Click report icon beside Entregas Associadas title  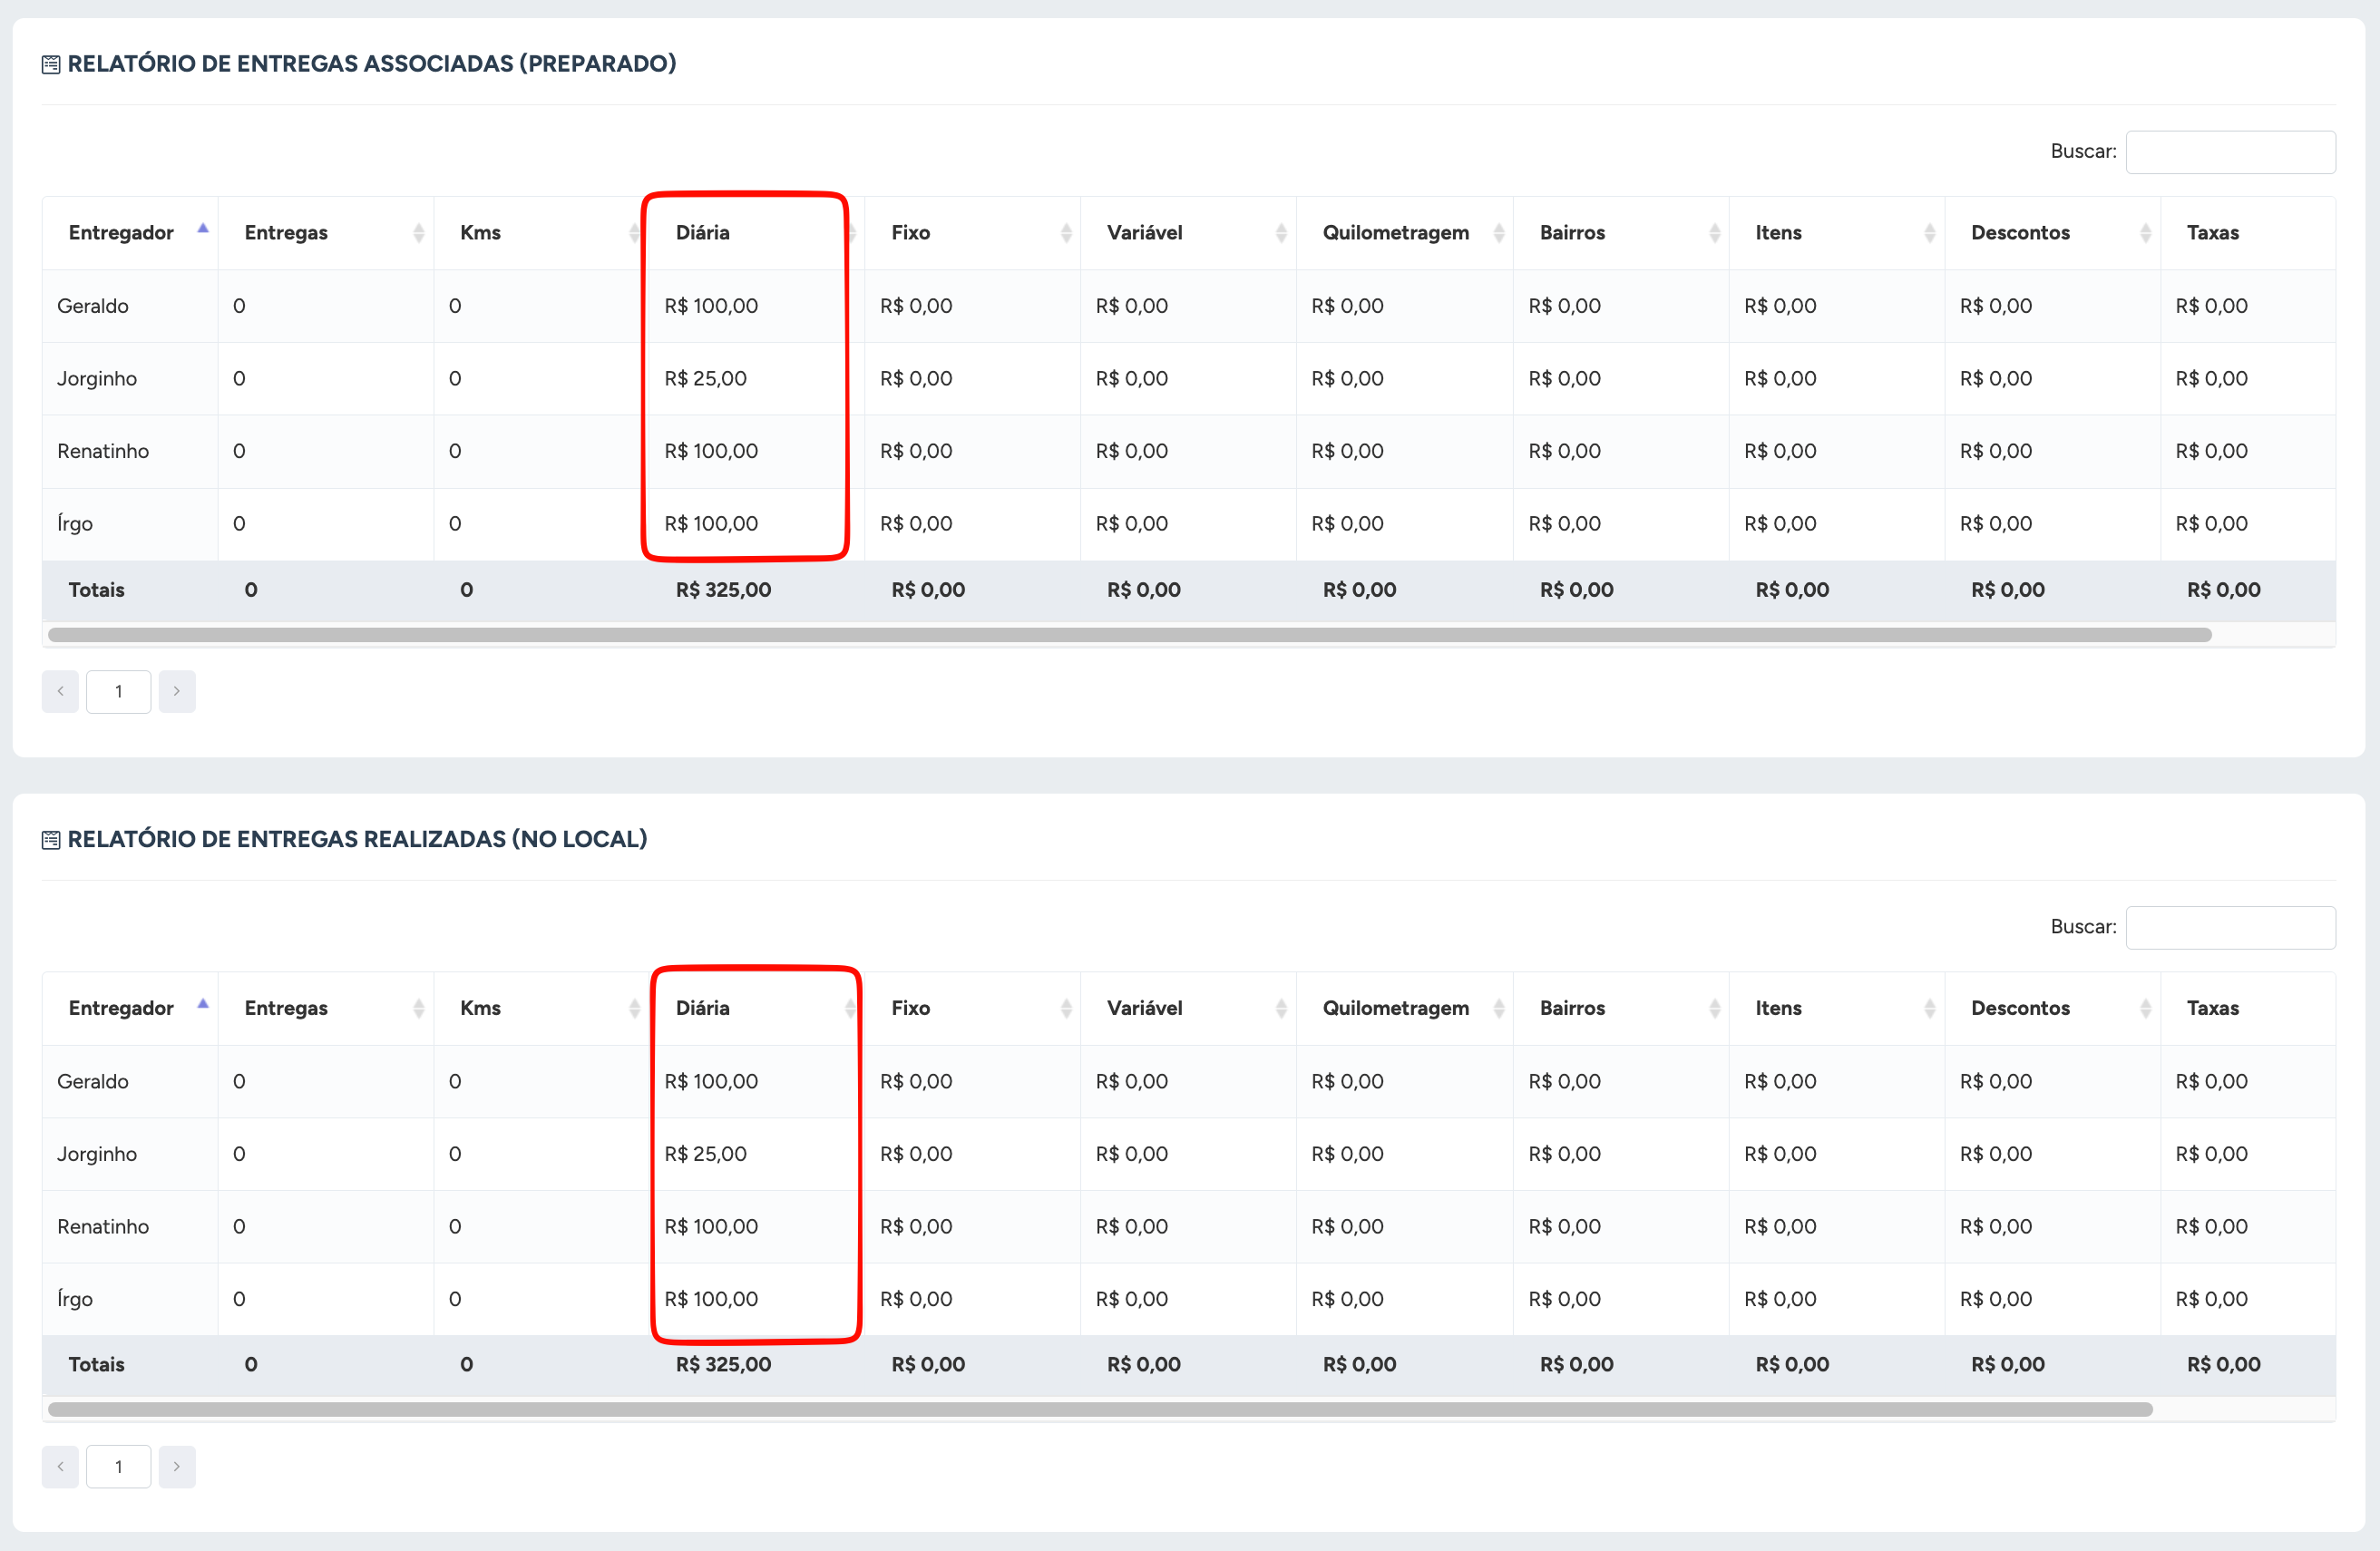coord(51,65)
